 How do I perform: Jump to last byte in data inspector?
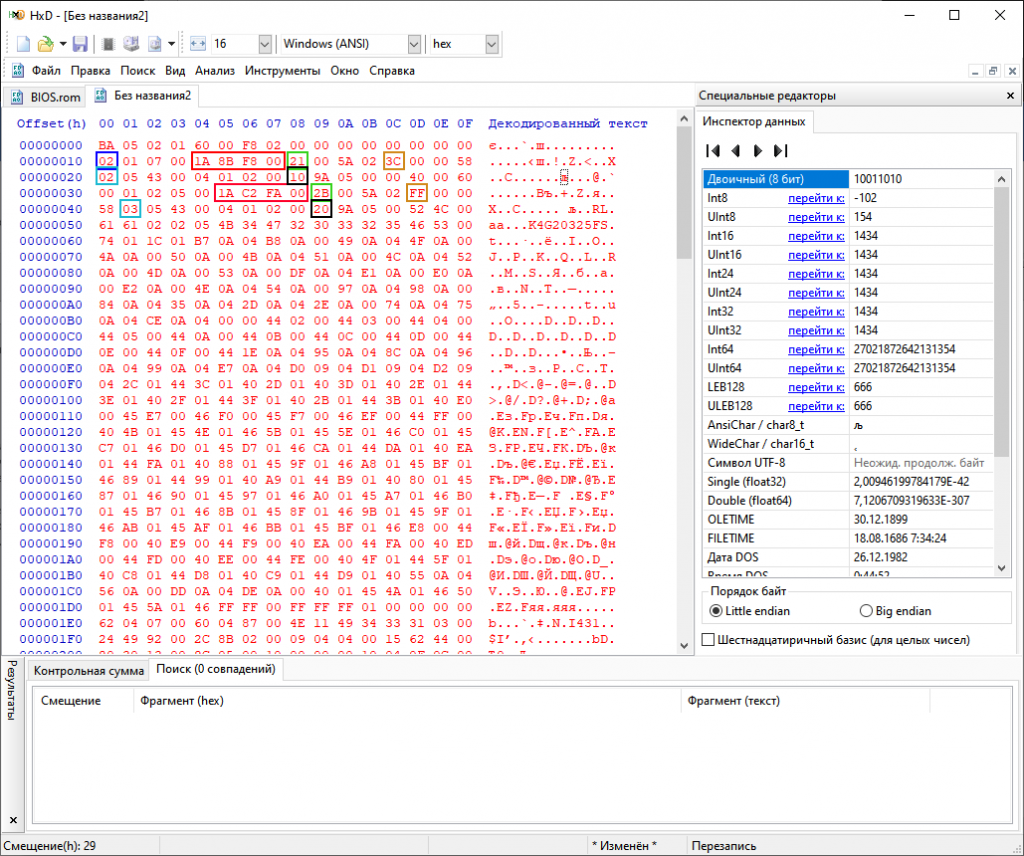click(x=780, y=151)
